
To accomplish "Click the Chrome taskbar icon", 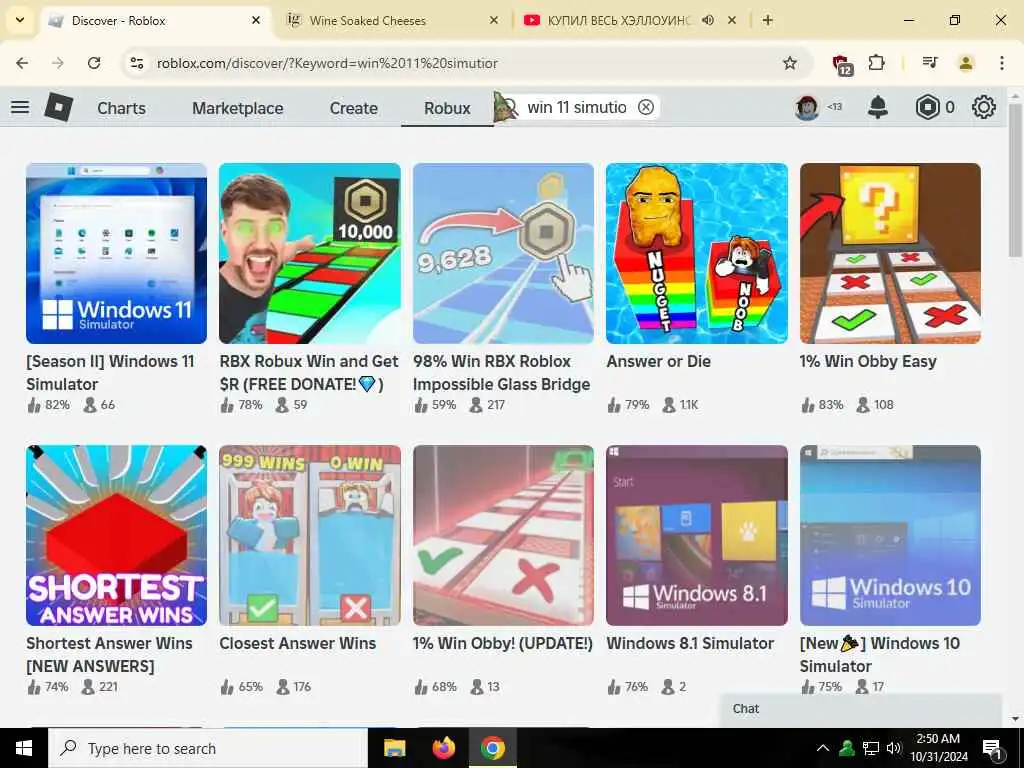I will click(493, 748).
